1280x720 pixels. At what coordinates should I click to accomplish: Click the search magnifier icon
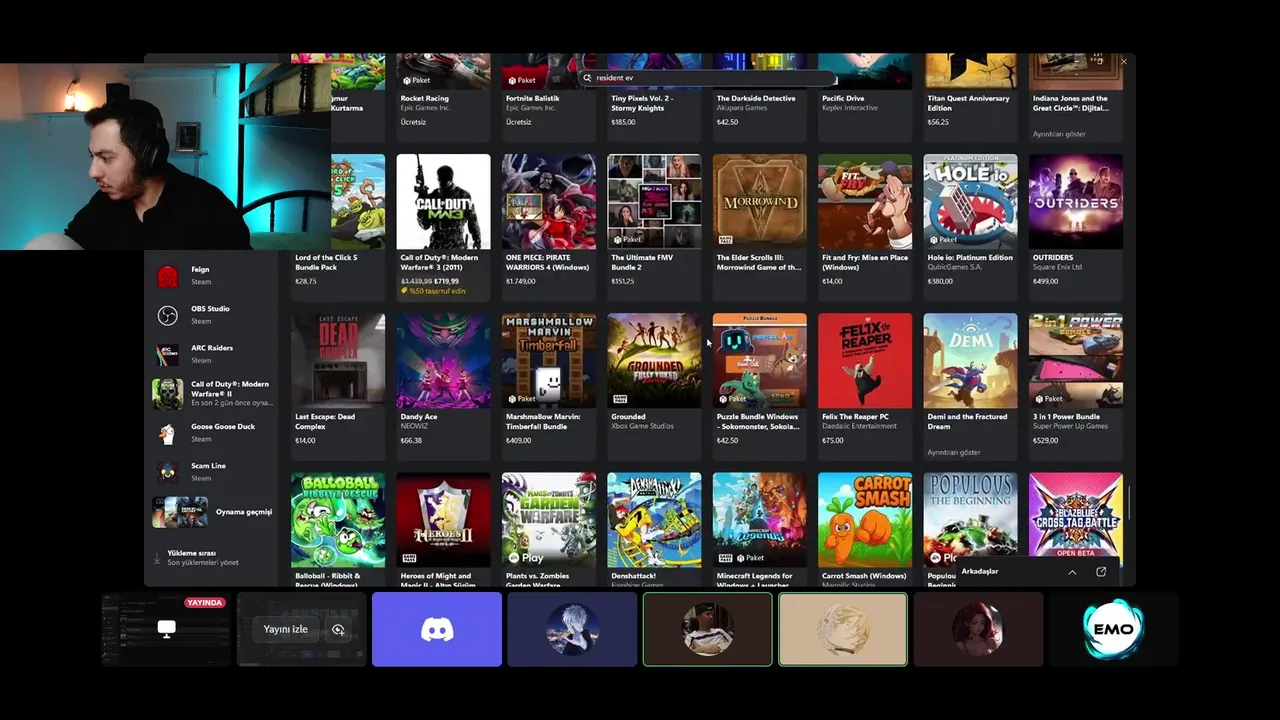pos(588,77)
